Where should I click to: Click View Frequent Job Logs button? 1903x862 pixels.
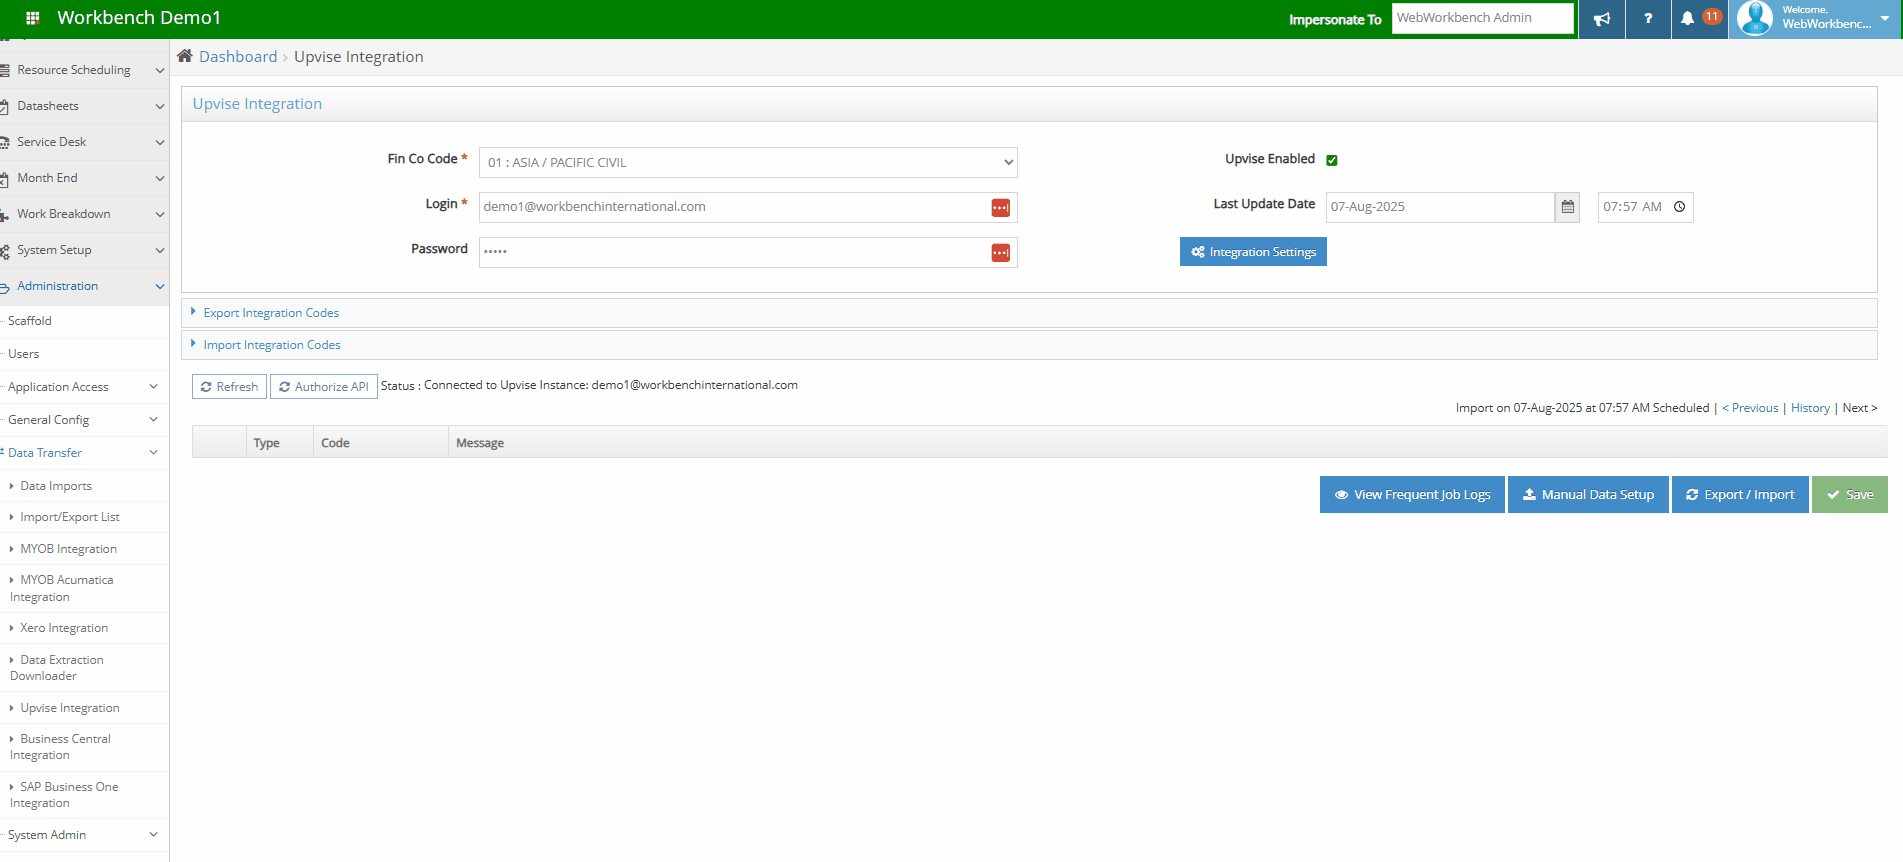click(x=1412, y=495)
